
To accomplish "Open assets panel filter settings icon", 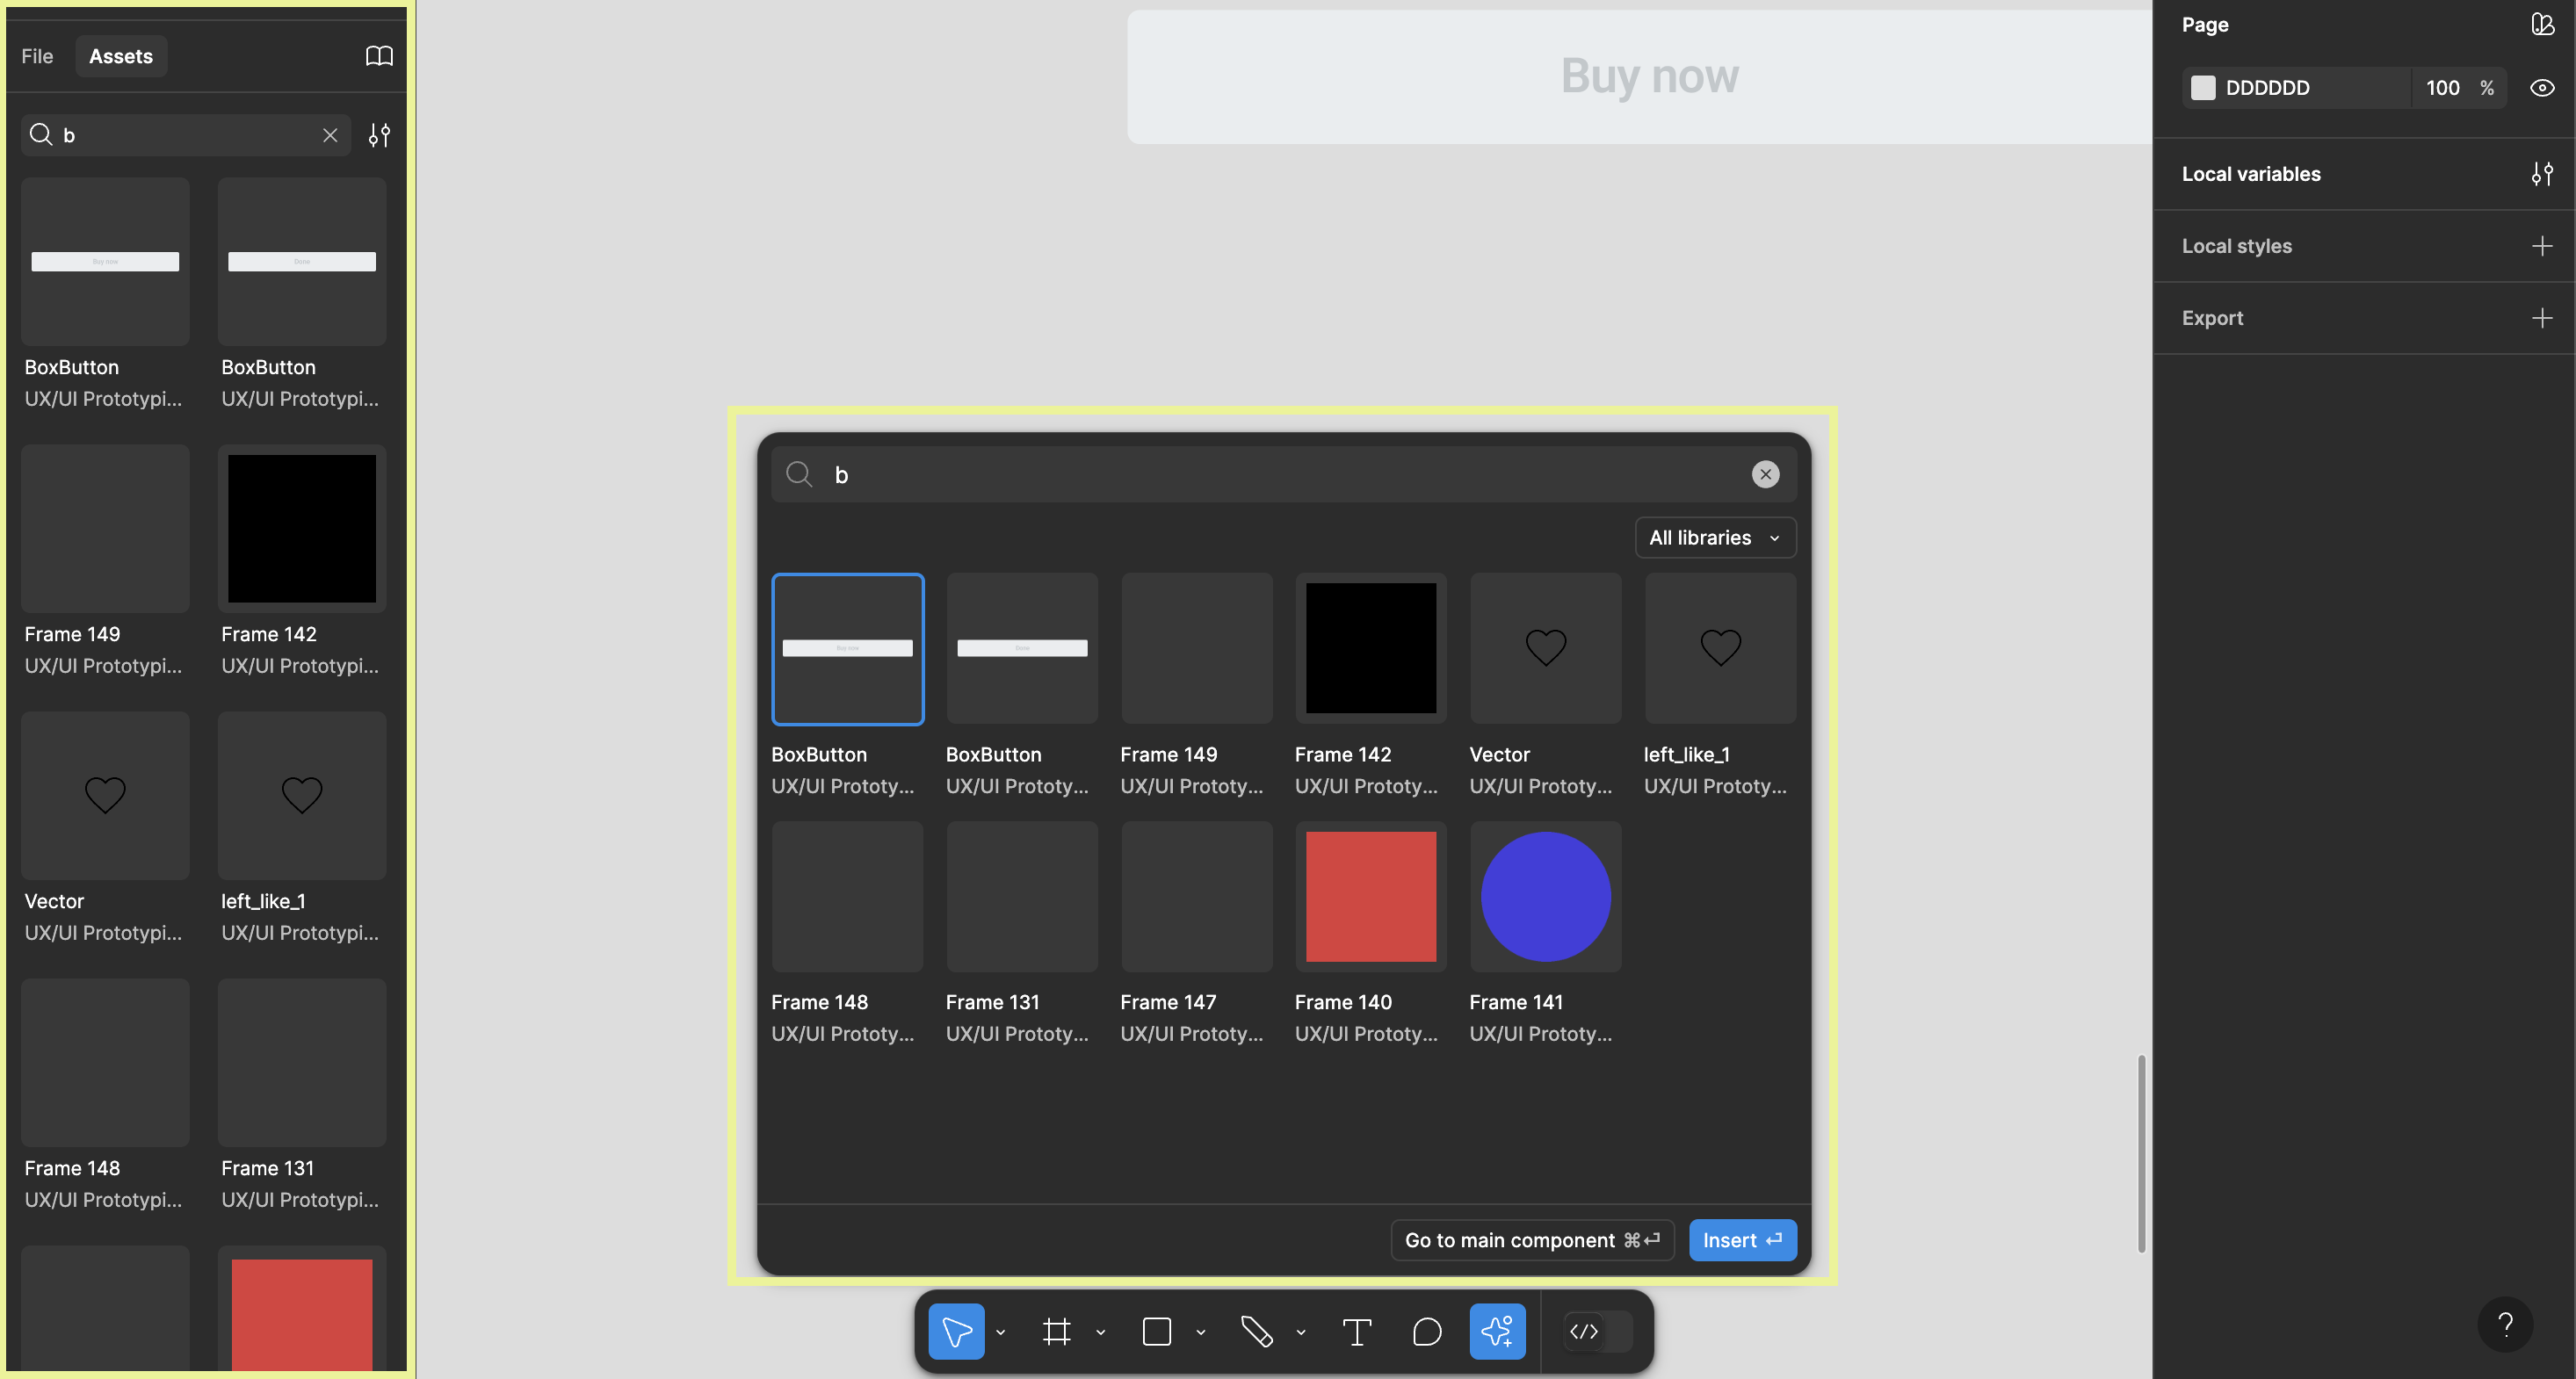I will pos(379,135).
